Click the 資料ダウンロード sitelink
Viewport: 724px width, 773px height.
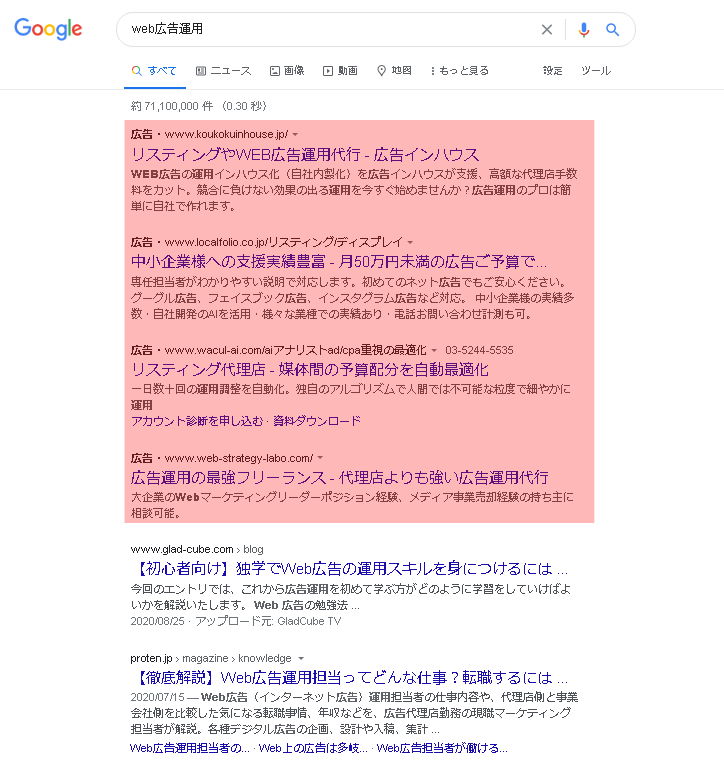point(317,421)
